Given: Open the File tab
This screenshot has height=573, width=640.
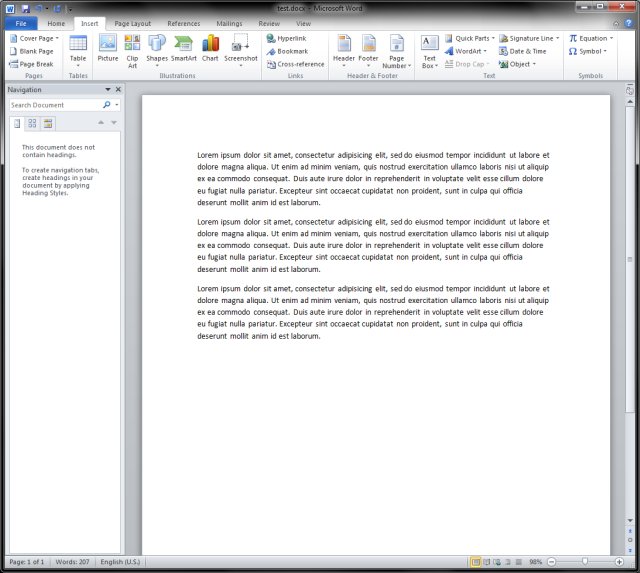Looking at the screenshot, I should (21, 24).
